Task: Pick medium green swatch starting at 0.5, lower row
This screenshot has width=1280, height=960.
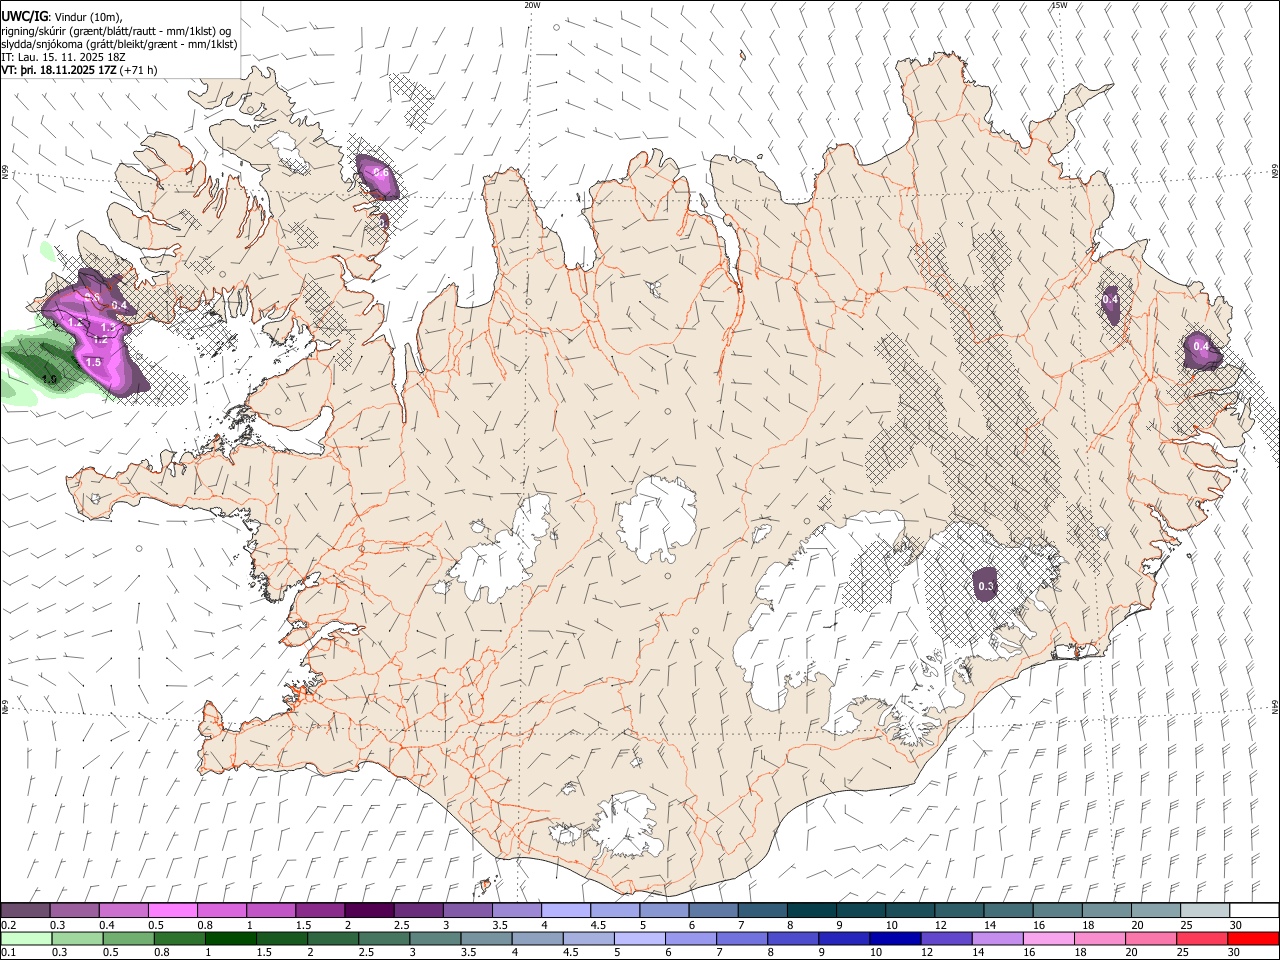Action: coord(128,938)
